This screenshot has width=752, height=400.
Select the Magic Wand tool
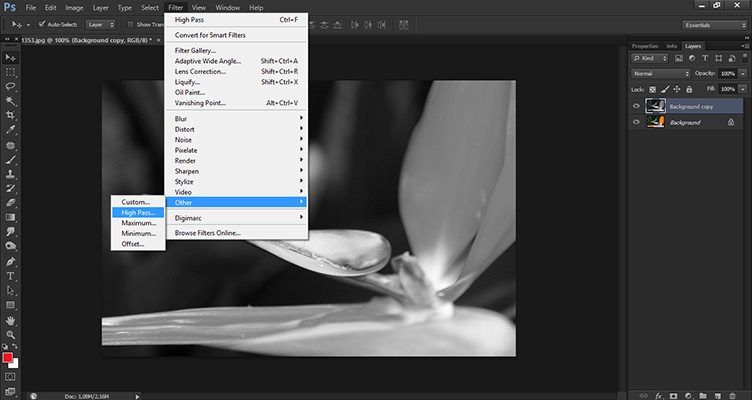tap(10, 101)
